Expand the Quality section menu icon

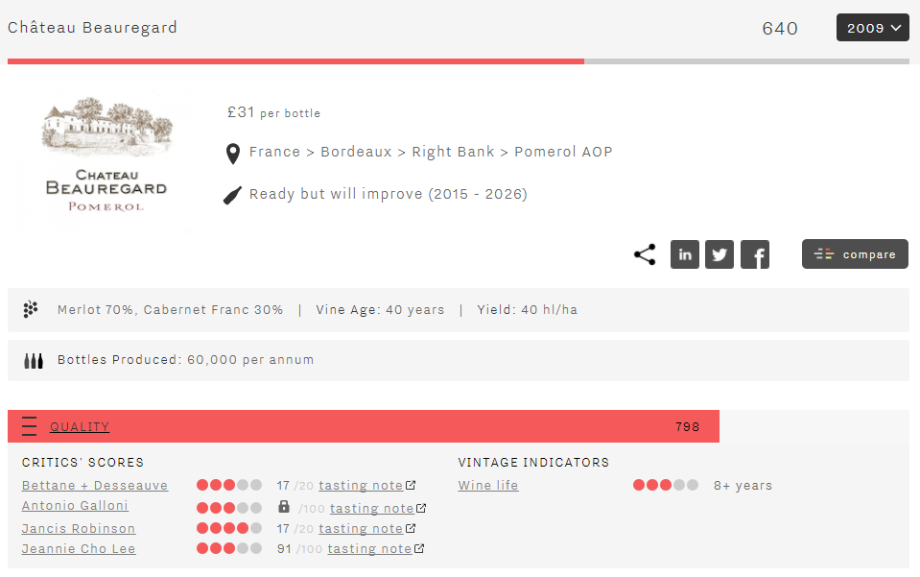[29, 426]
